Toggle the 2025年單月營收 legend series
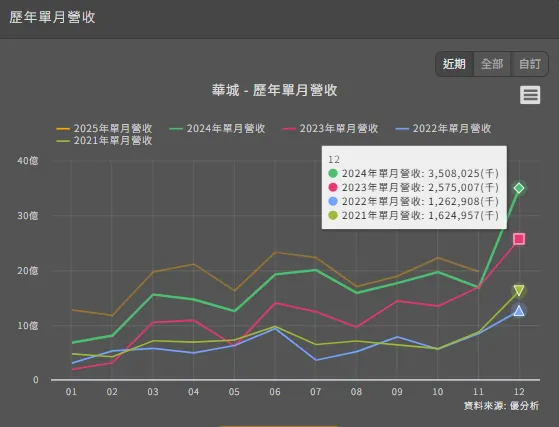Screen dimensions: 559x427 (104, 128)
